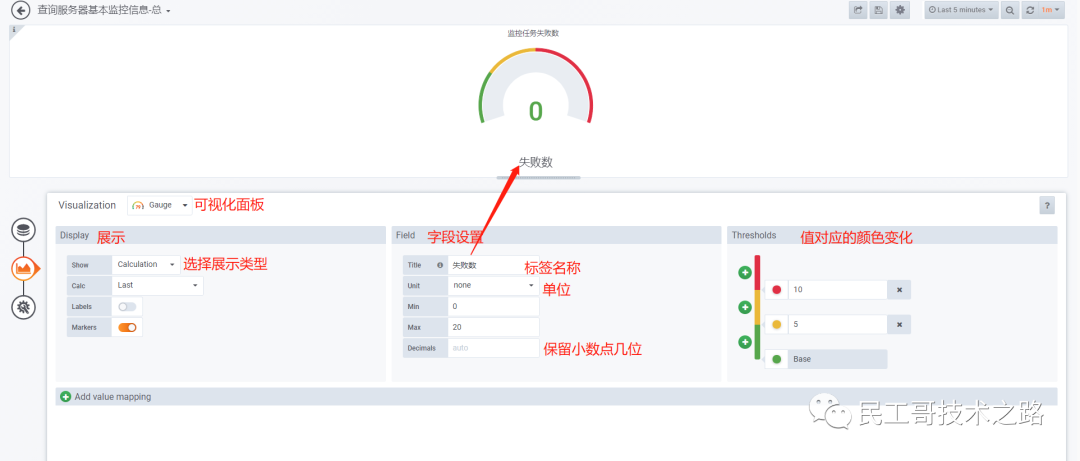1080x461 pixels.
Task: Click the gauge label under the dial
Action: click(536, 163)
